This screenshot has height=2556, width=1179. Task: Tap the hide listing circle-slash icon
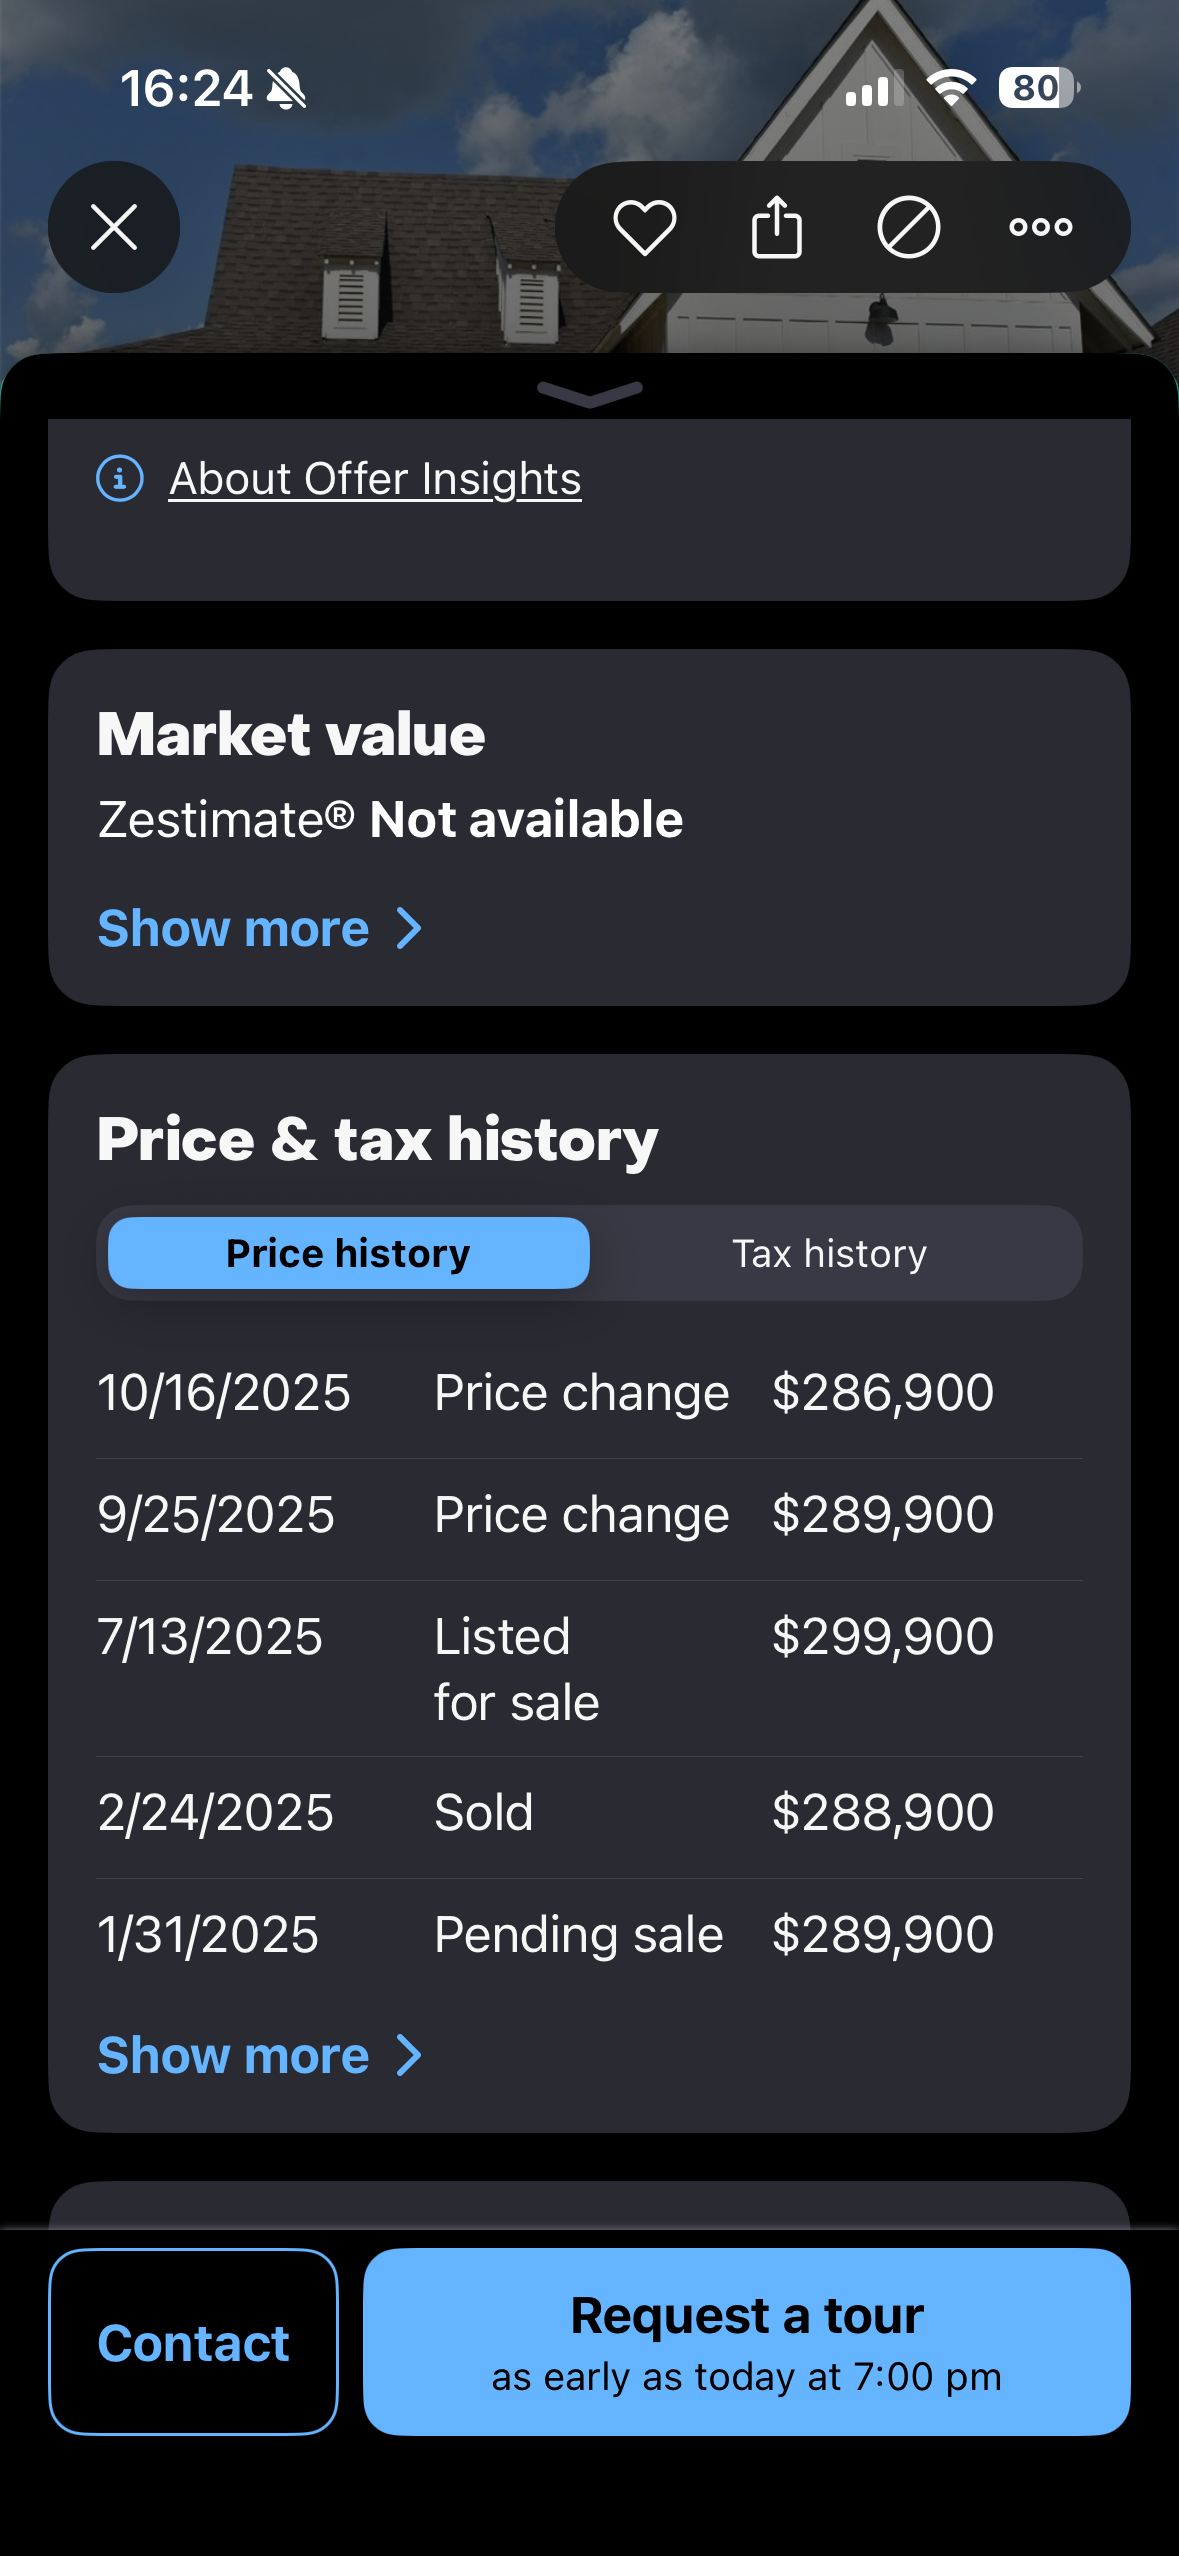tap(908, 227)
